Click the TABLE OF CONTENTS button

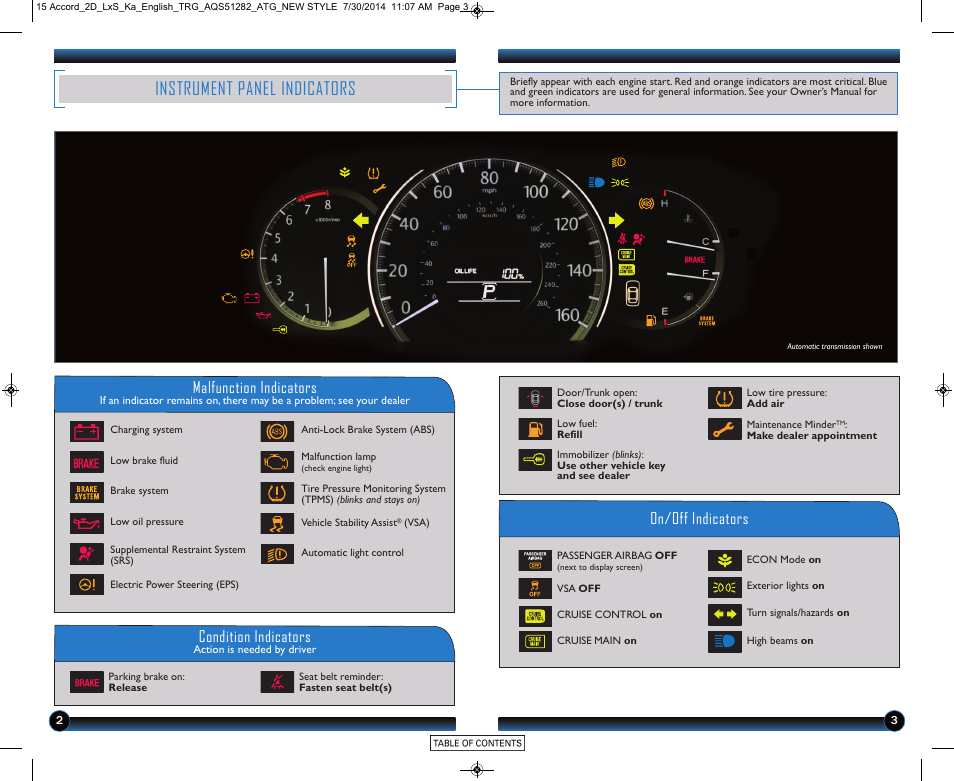[477, 743]
